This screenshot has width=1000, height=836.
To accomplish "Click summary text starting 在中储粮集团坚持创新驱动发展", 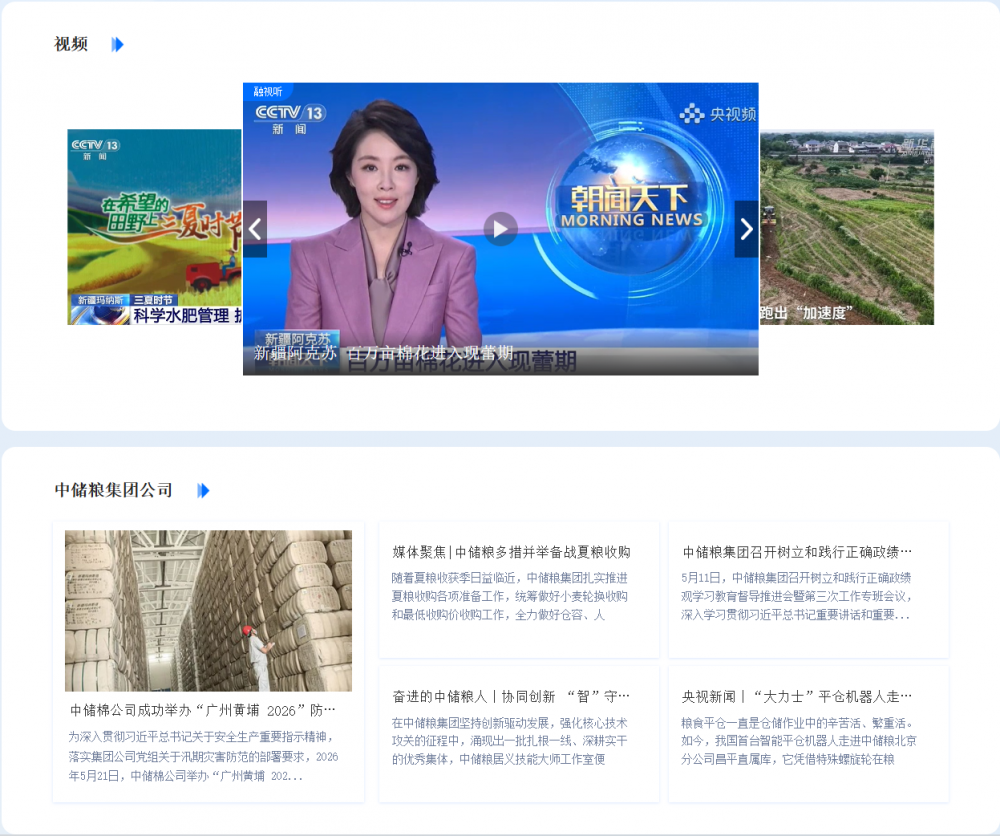I will (510, 741).
